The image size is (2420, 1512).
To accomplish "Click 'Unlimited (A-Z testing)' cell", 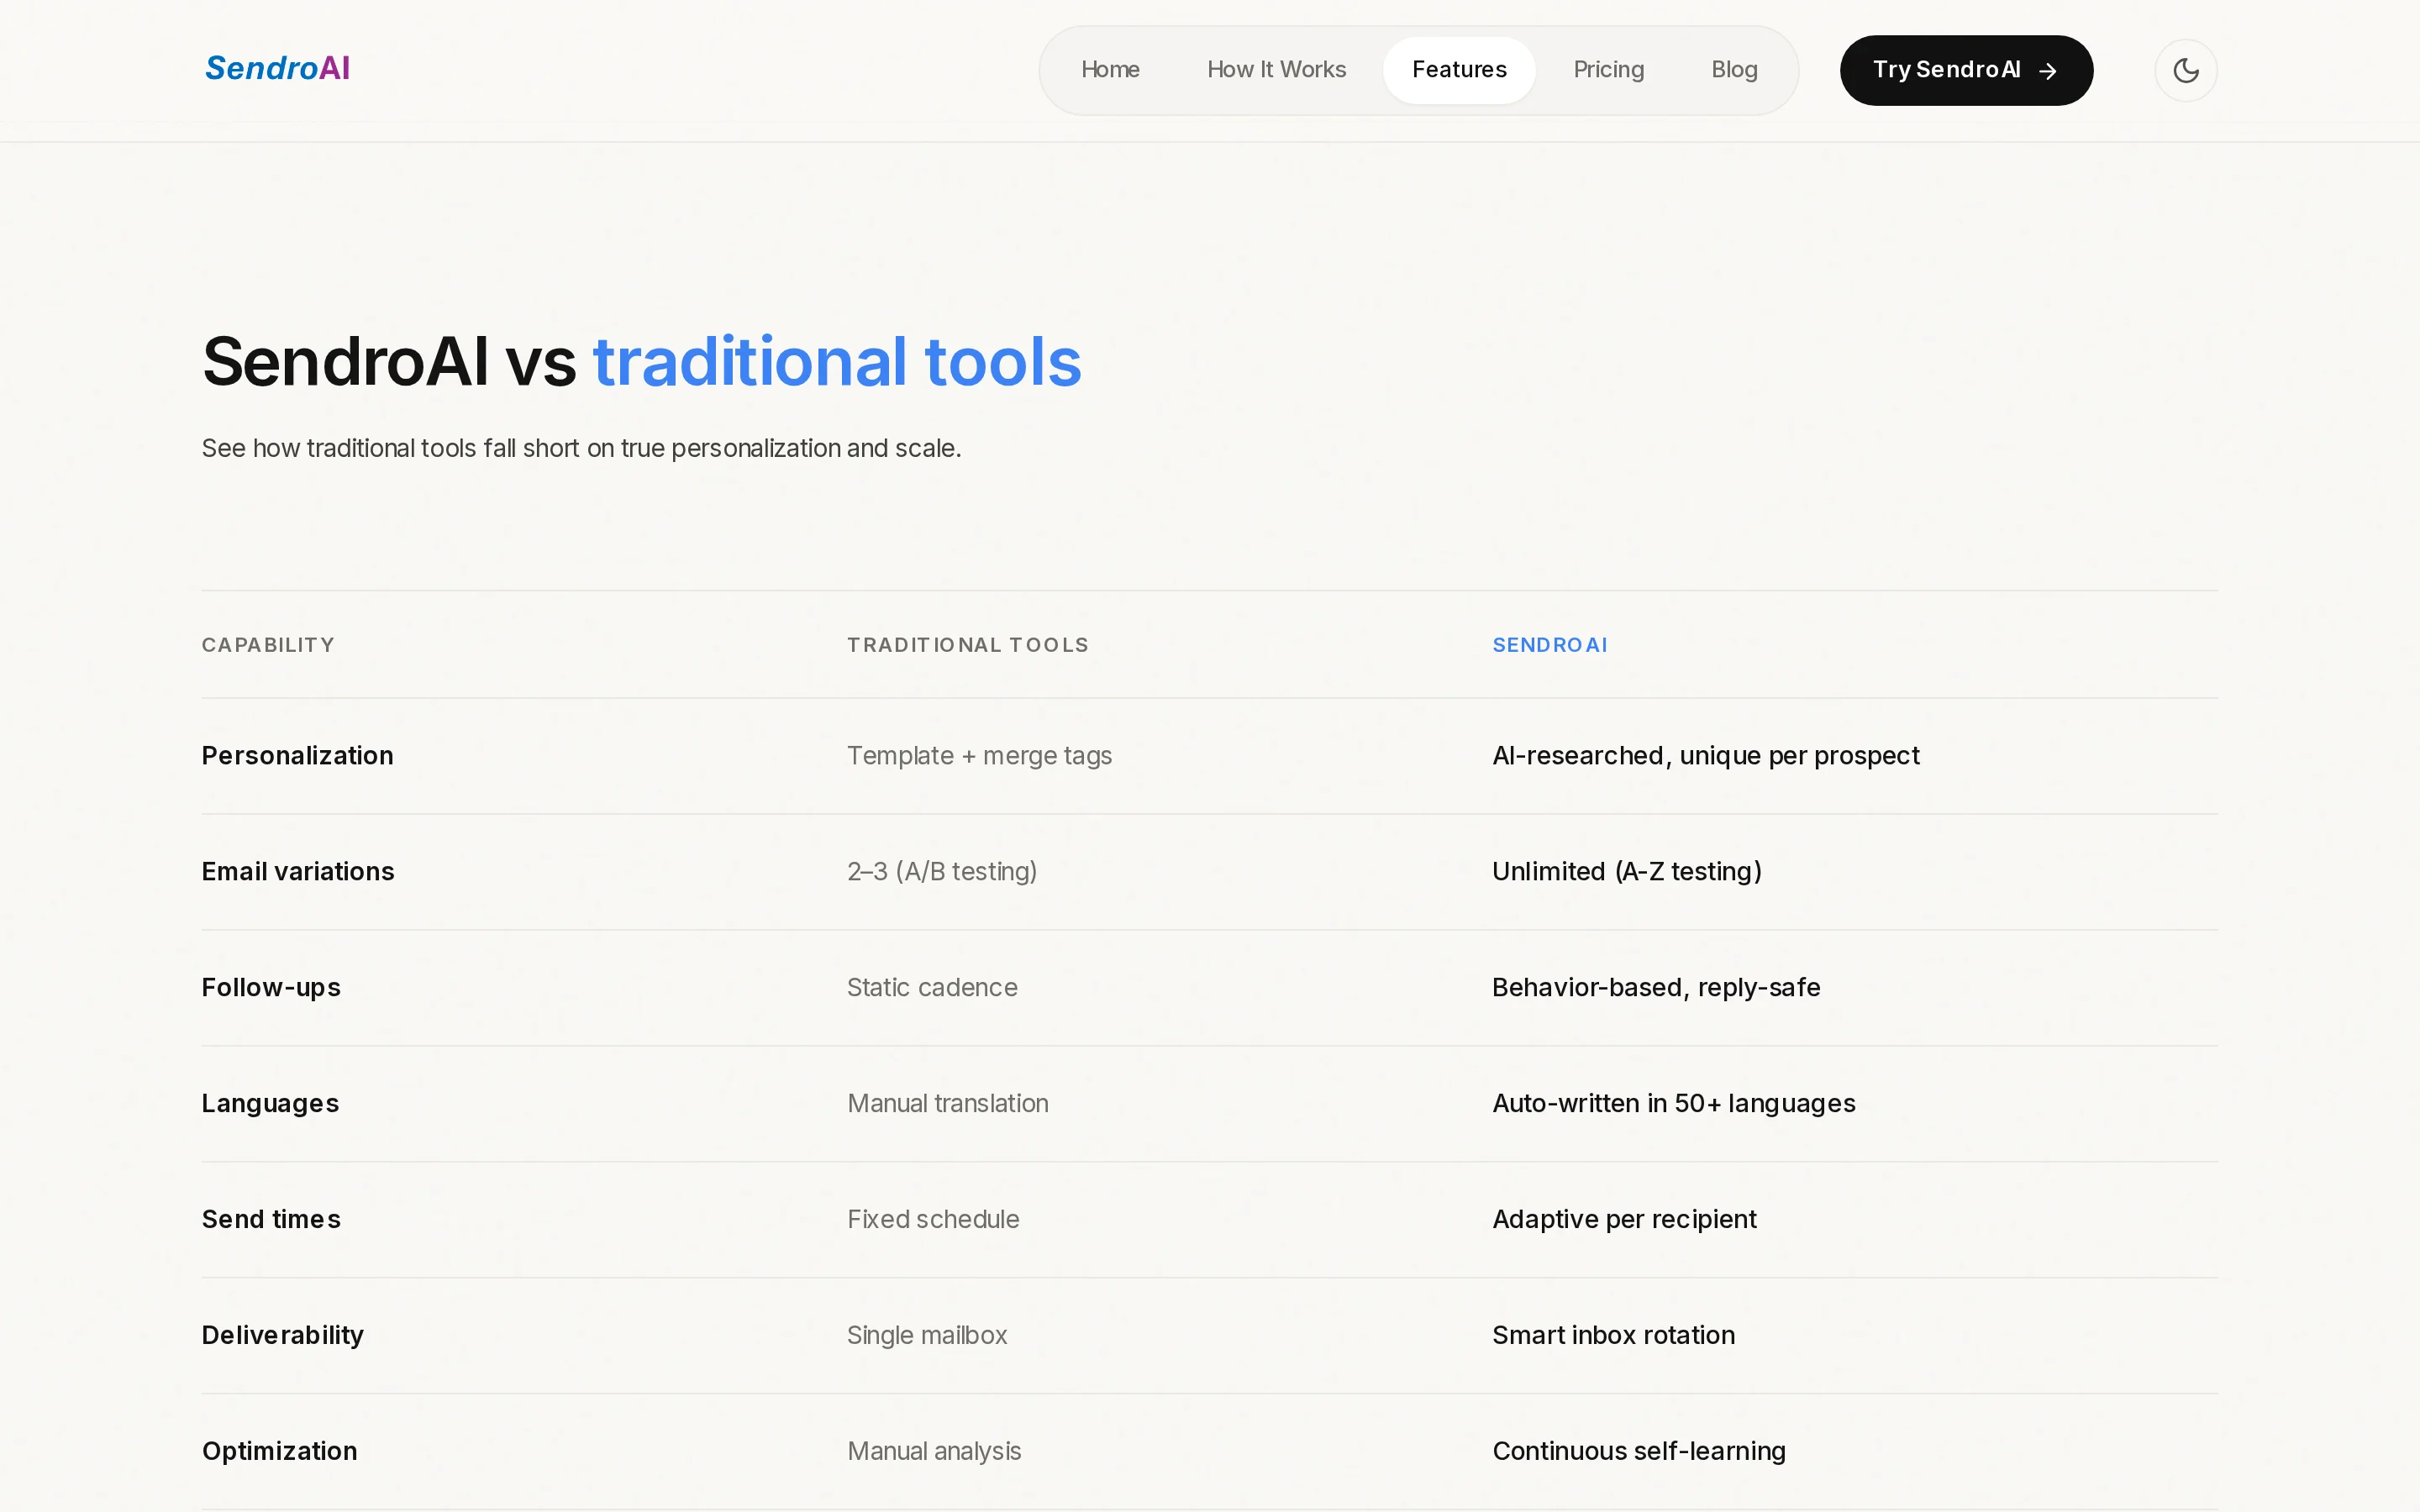I will [1627, 871].
